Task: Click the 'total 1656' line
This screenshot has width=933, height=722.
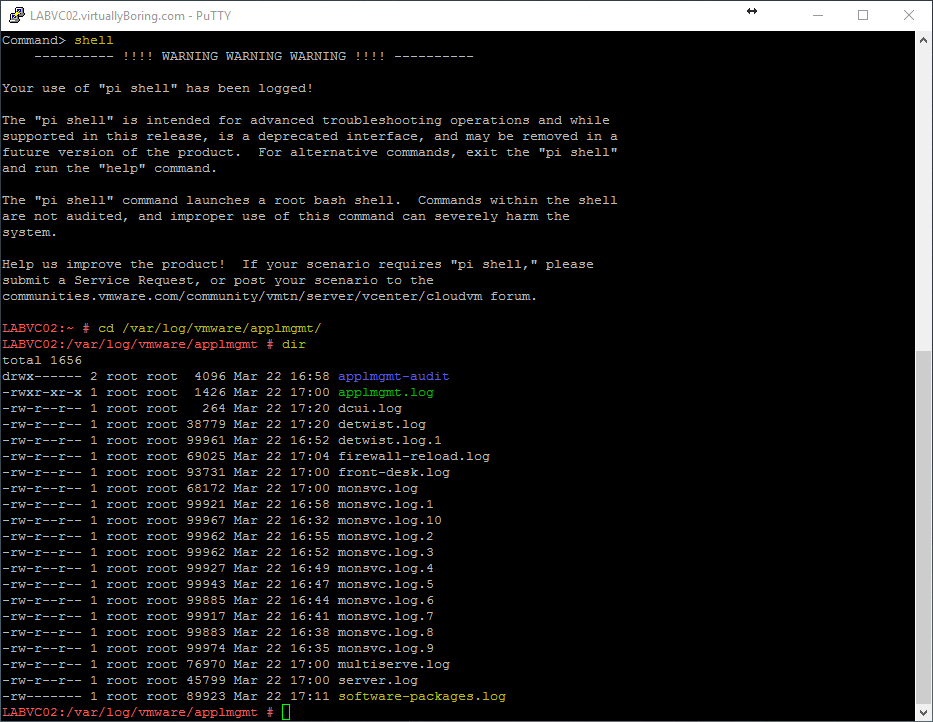Action: coord(42,361)
